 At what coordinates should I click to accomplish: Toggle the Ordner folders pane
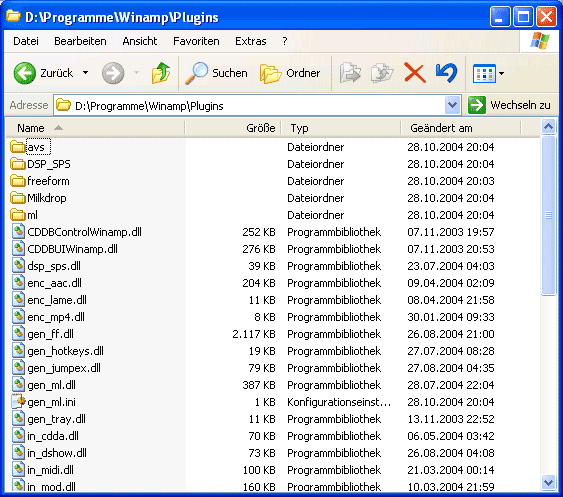tap(270, 73)
